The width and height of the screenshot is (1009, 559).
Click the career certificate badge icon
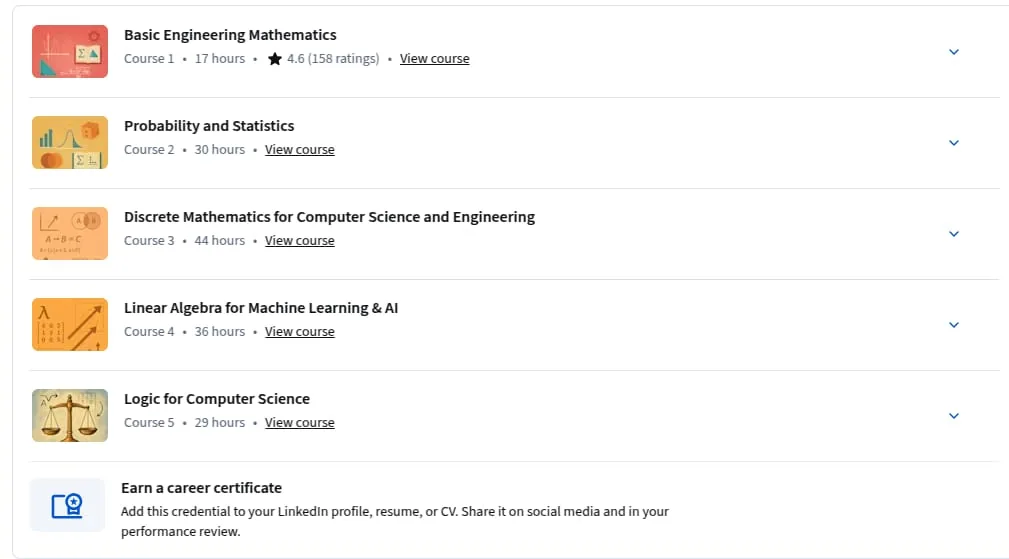pyautogui.click(x=68, y=506)
